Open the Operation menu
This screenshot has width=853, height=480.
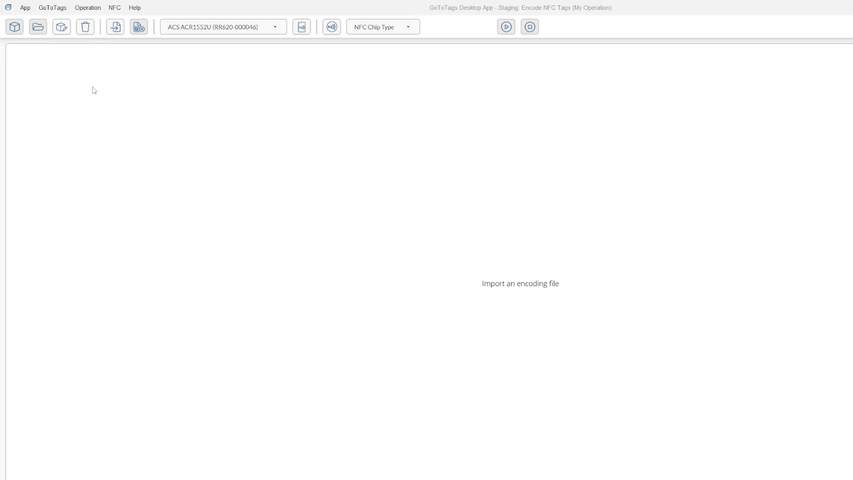point(88,8)
